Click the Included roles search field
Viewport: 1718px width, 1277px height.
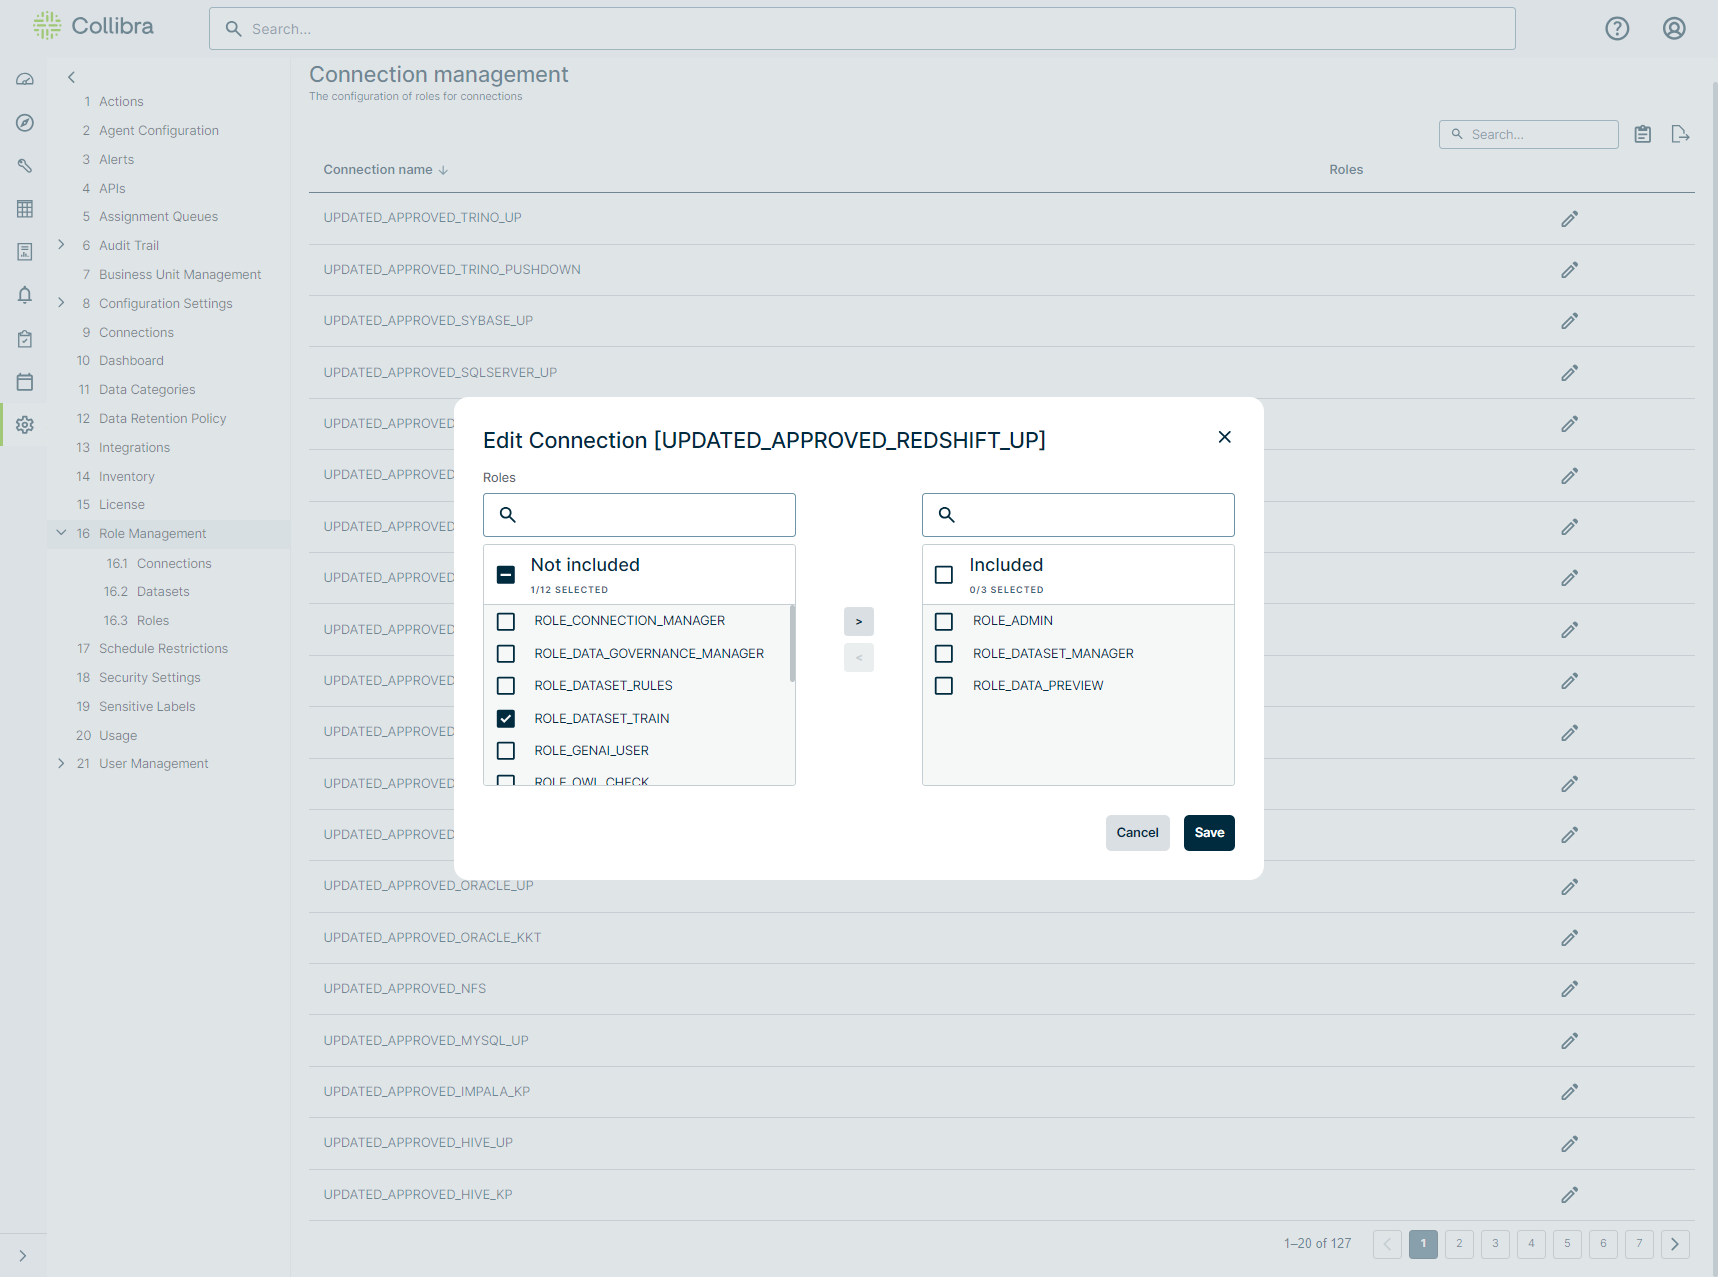[1078, 515]
